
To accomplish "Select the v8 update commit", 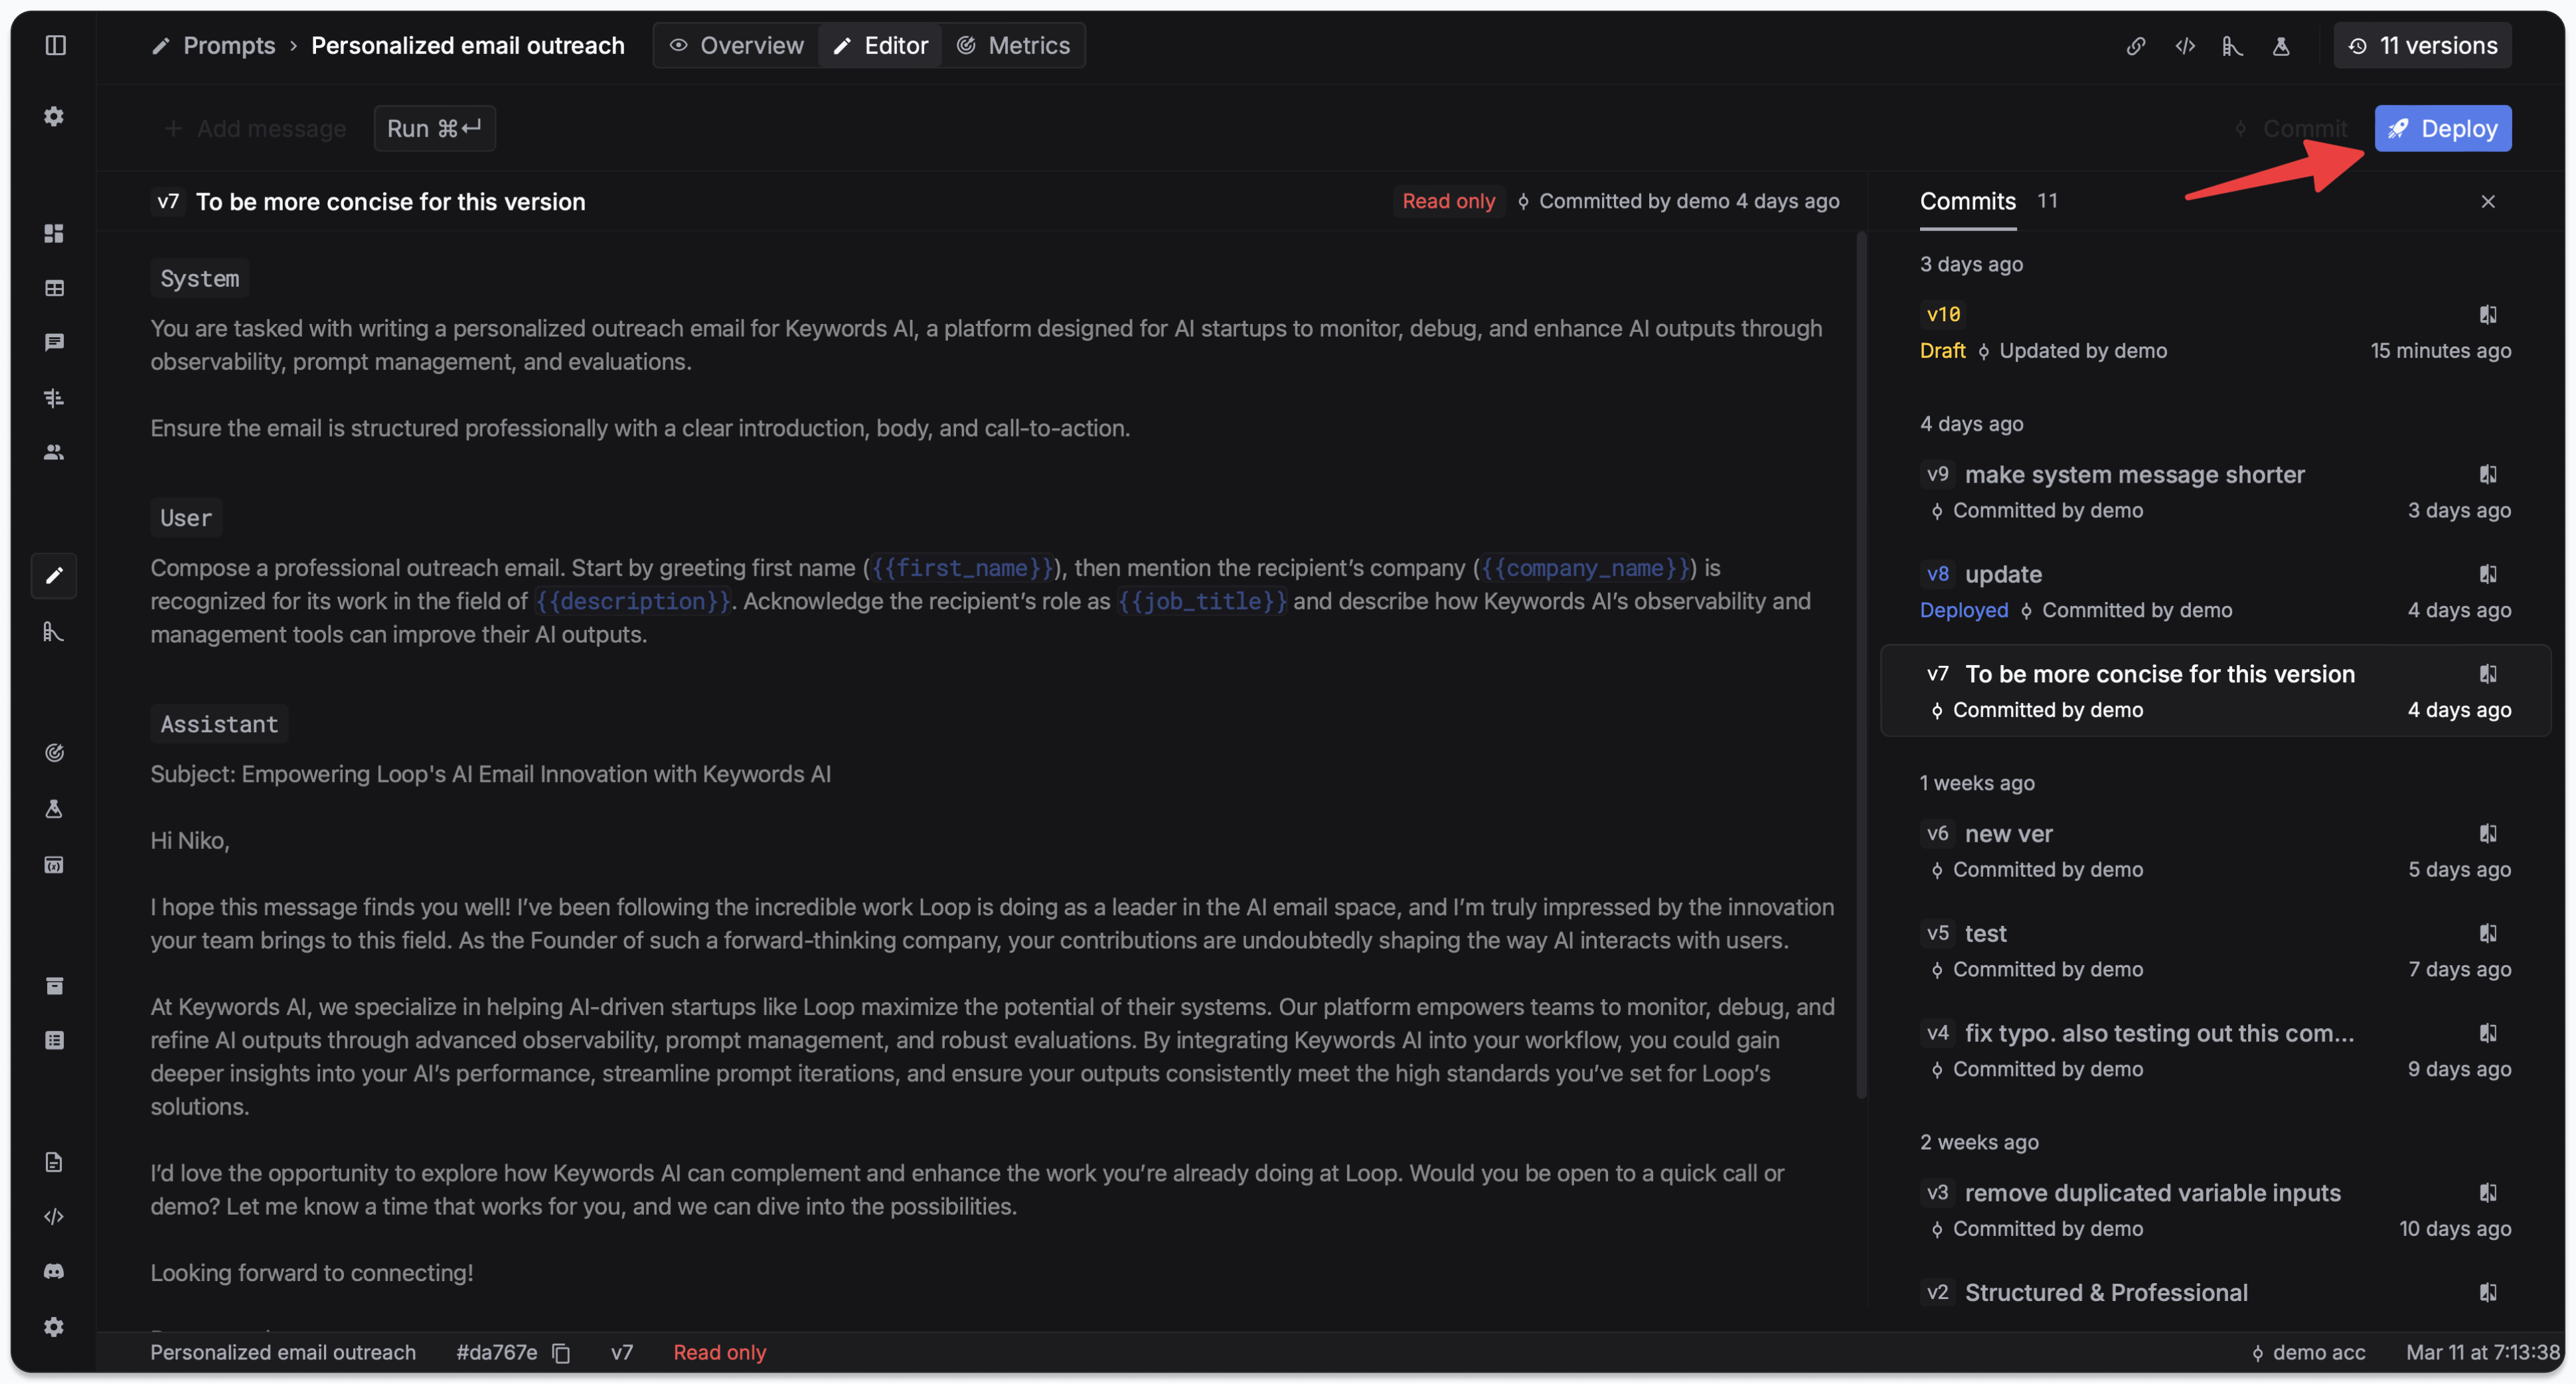I will (x=2215, y=591).
